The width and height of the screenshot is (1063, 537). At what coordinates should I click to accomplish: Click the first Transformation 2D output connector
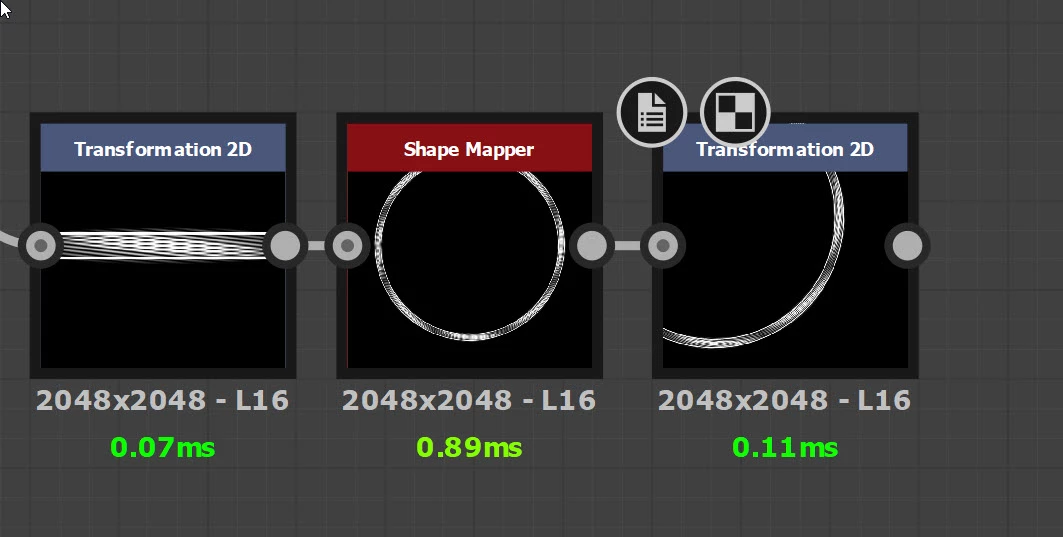tap(285, 245)
